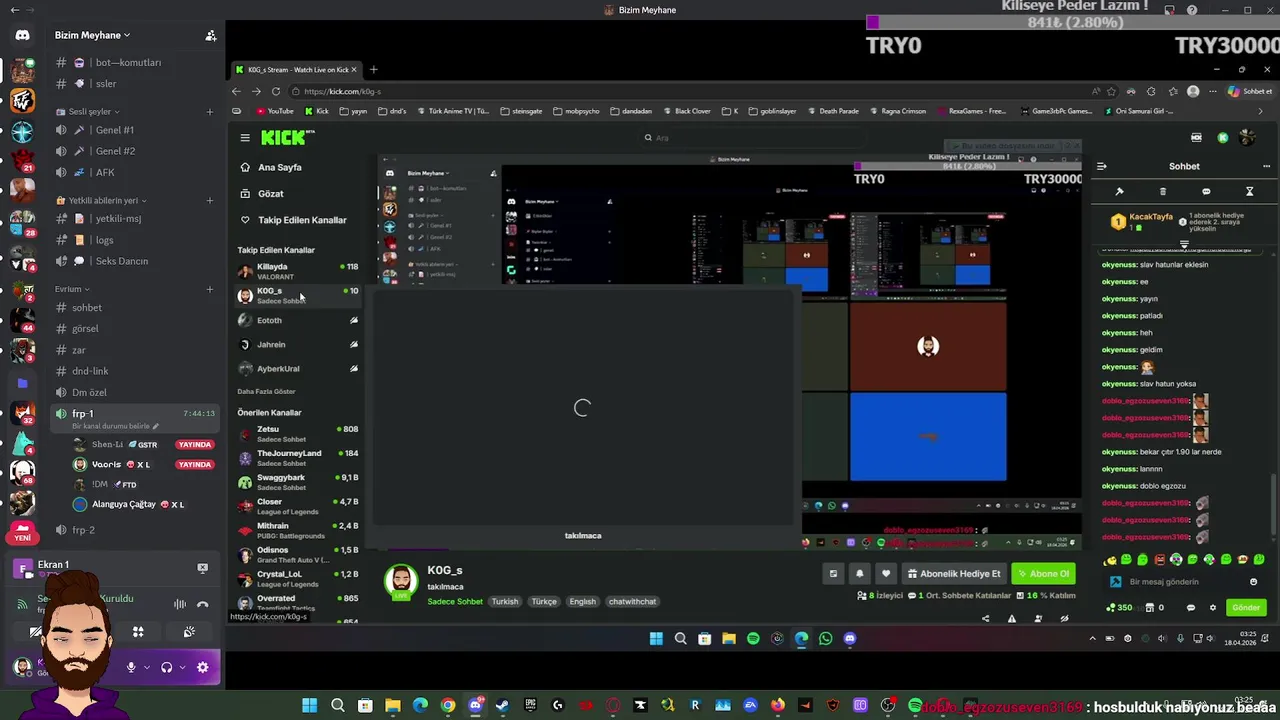Collapse the Yetkili abilerin yeri category

pos(103,200)
